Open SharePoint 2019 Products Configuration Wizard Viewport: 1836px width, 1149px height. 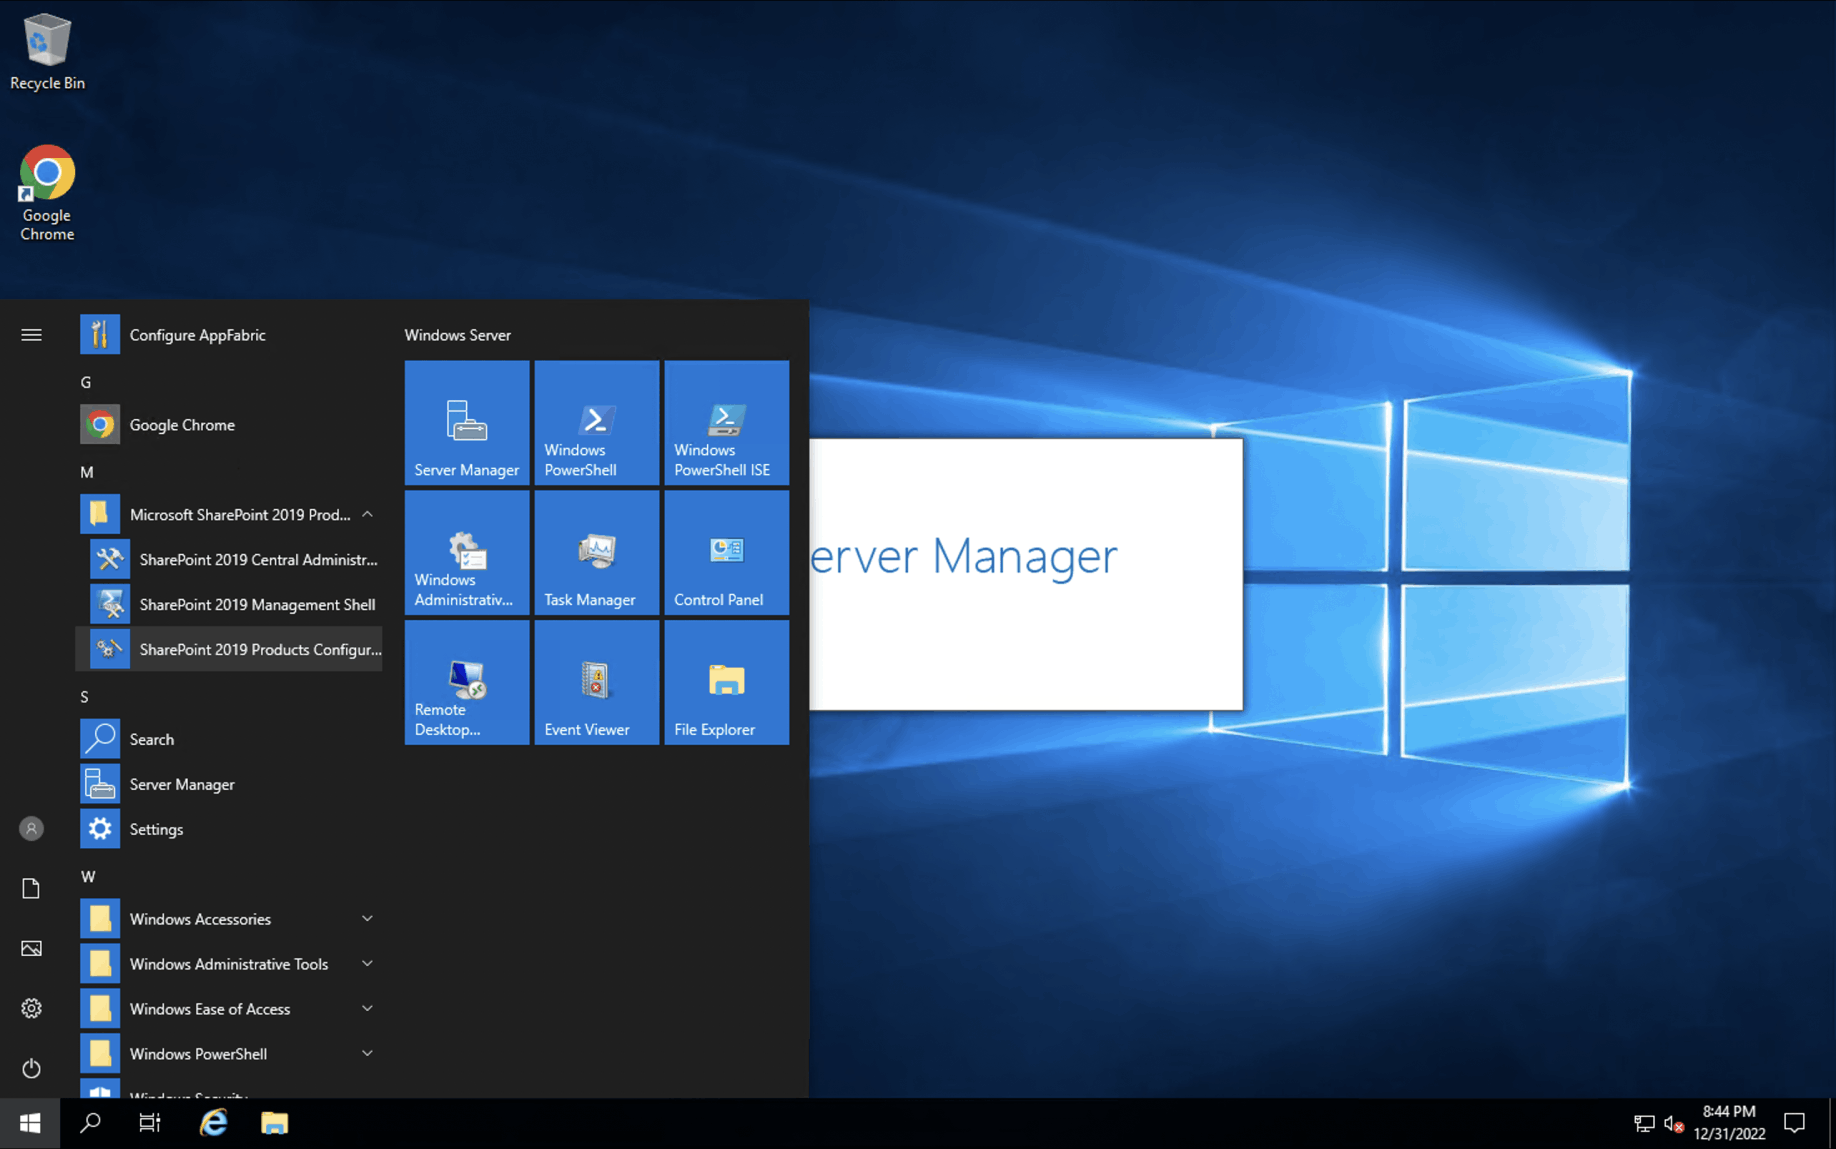[x=229, y=650]
